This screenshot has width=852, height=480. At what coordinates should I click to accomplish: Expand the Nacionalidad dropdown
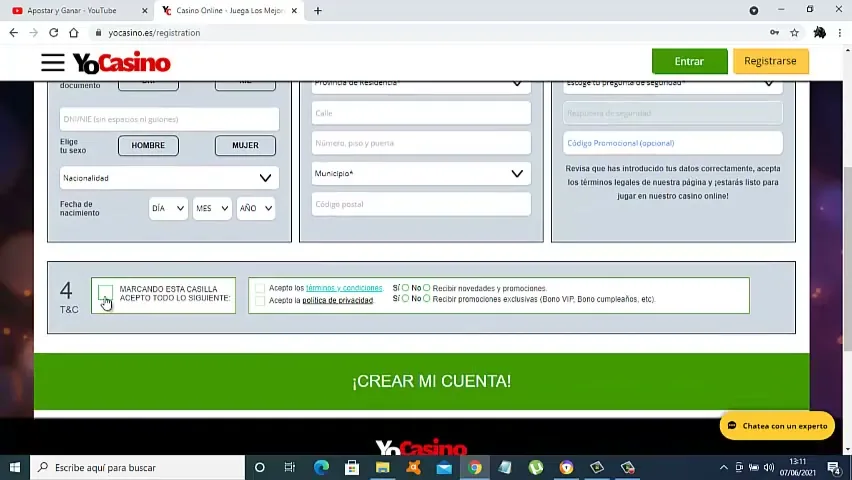pos(169,178)
